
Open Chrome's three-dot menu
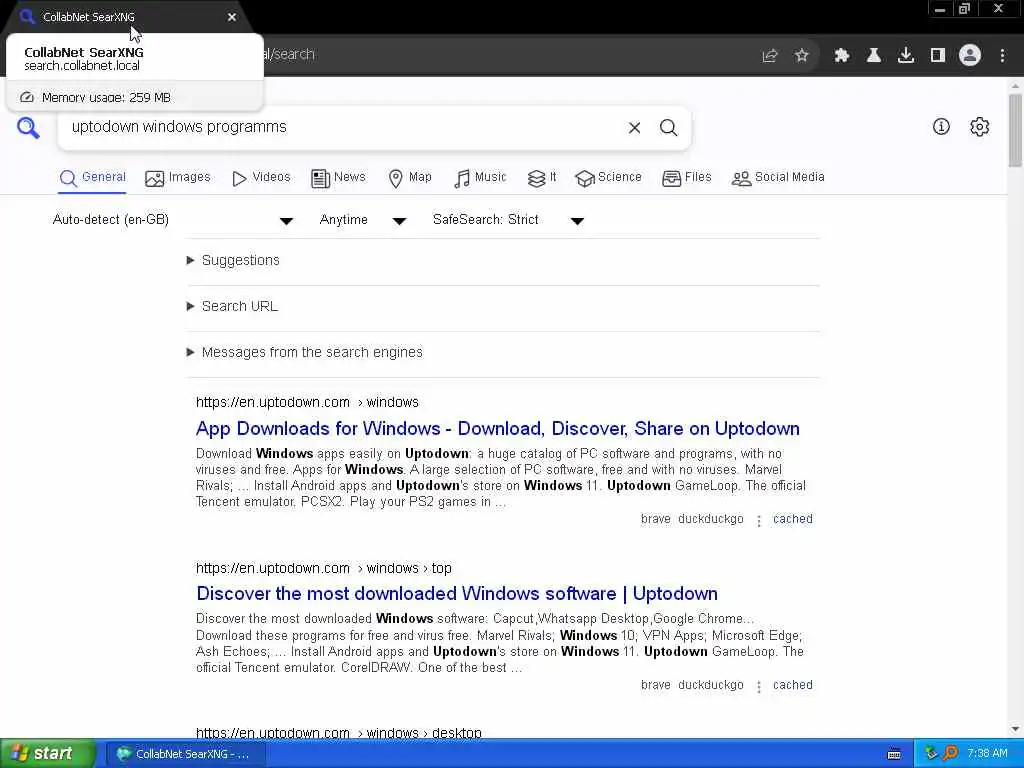[1002, 56]
